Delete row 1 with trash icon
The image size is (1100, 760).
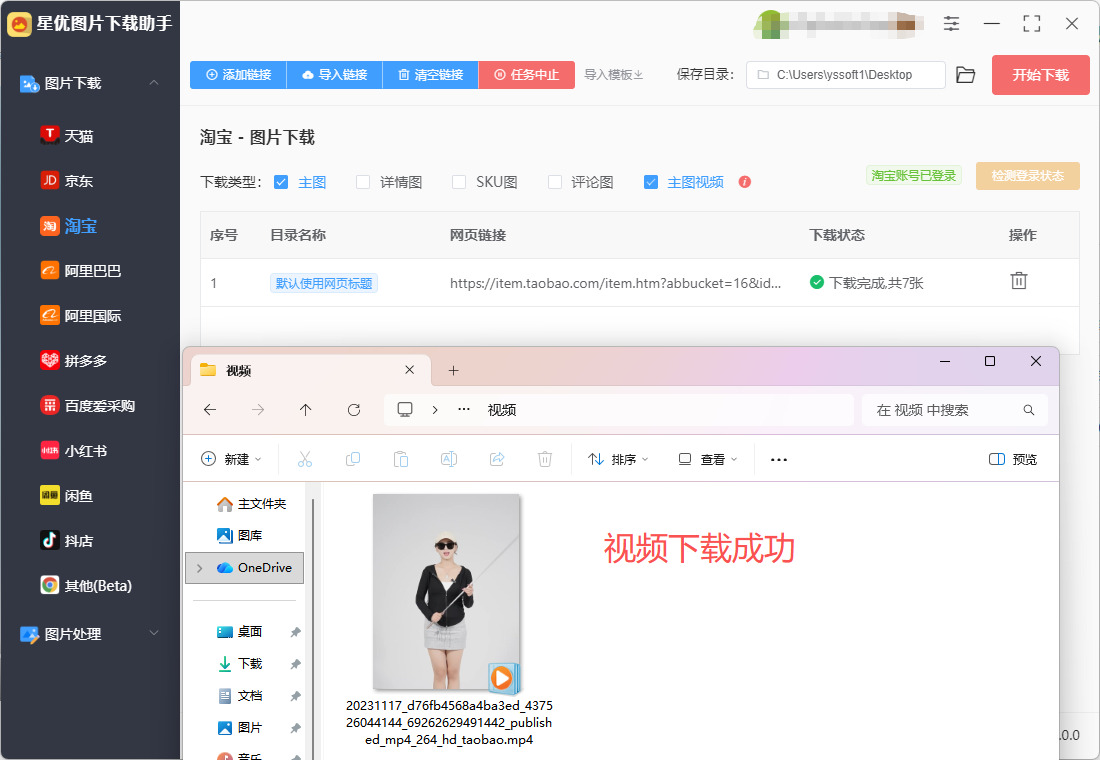(1019, 281)
